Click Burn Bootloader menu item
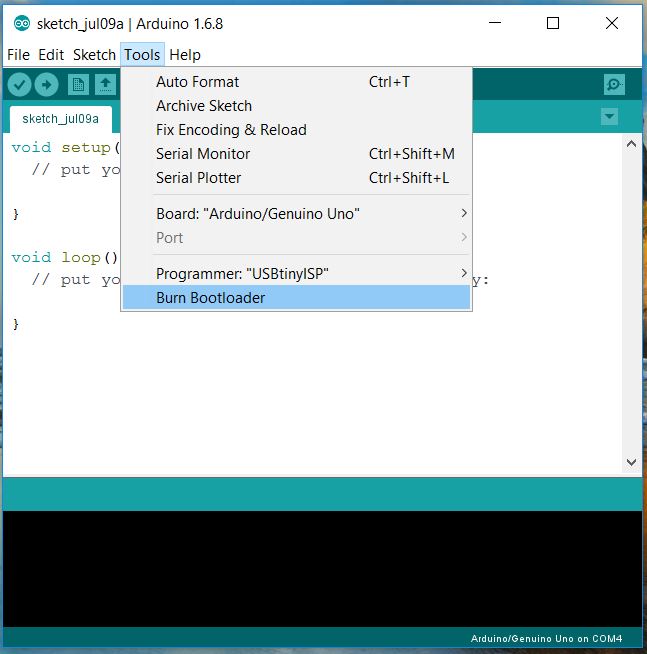This screenshot has height=654, width=647. coord(296,297)
